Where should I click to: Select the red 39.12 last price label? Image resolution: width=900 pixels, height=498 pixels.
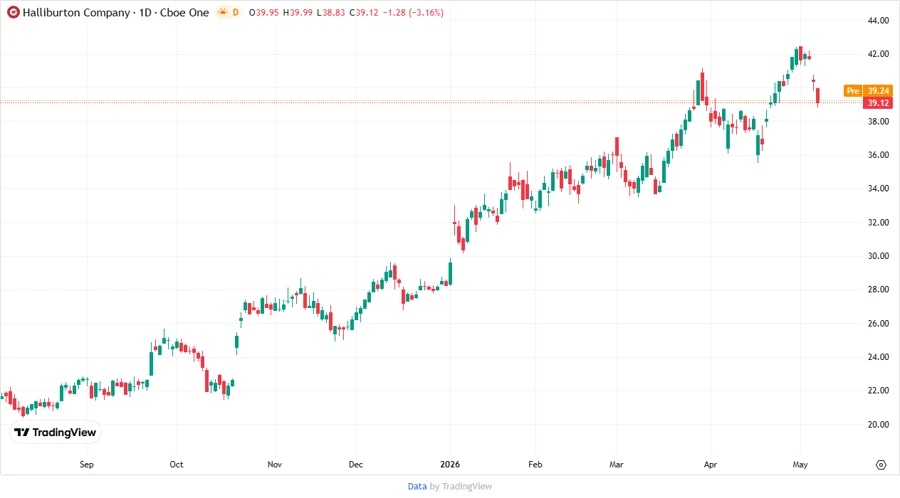(x=878, y=103)
